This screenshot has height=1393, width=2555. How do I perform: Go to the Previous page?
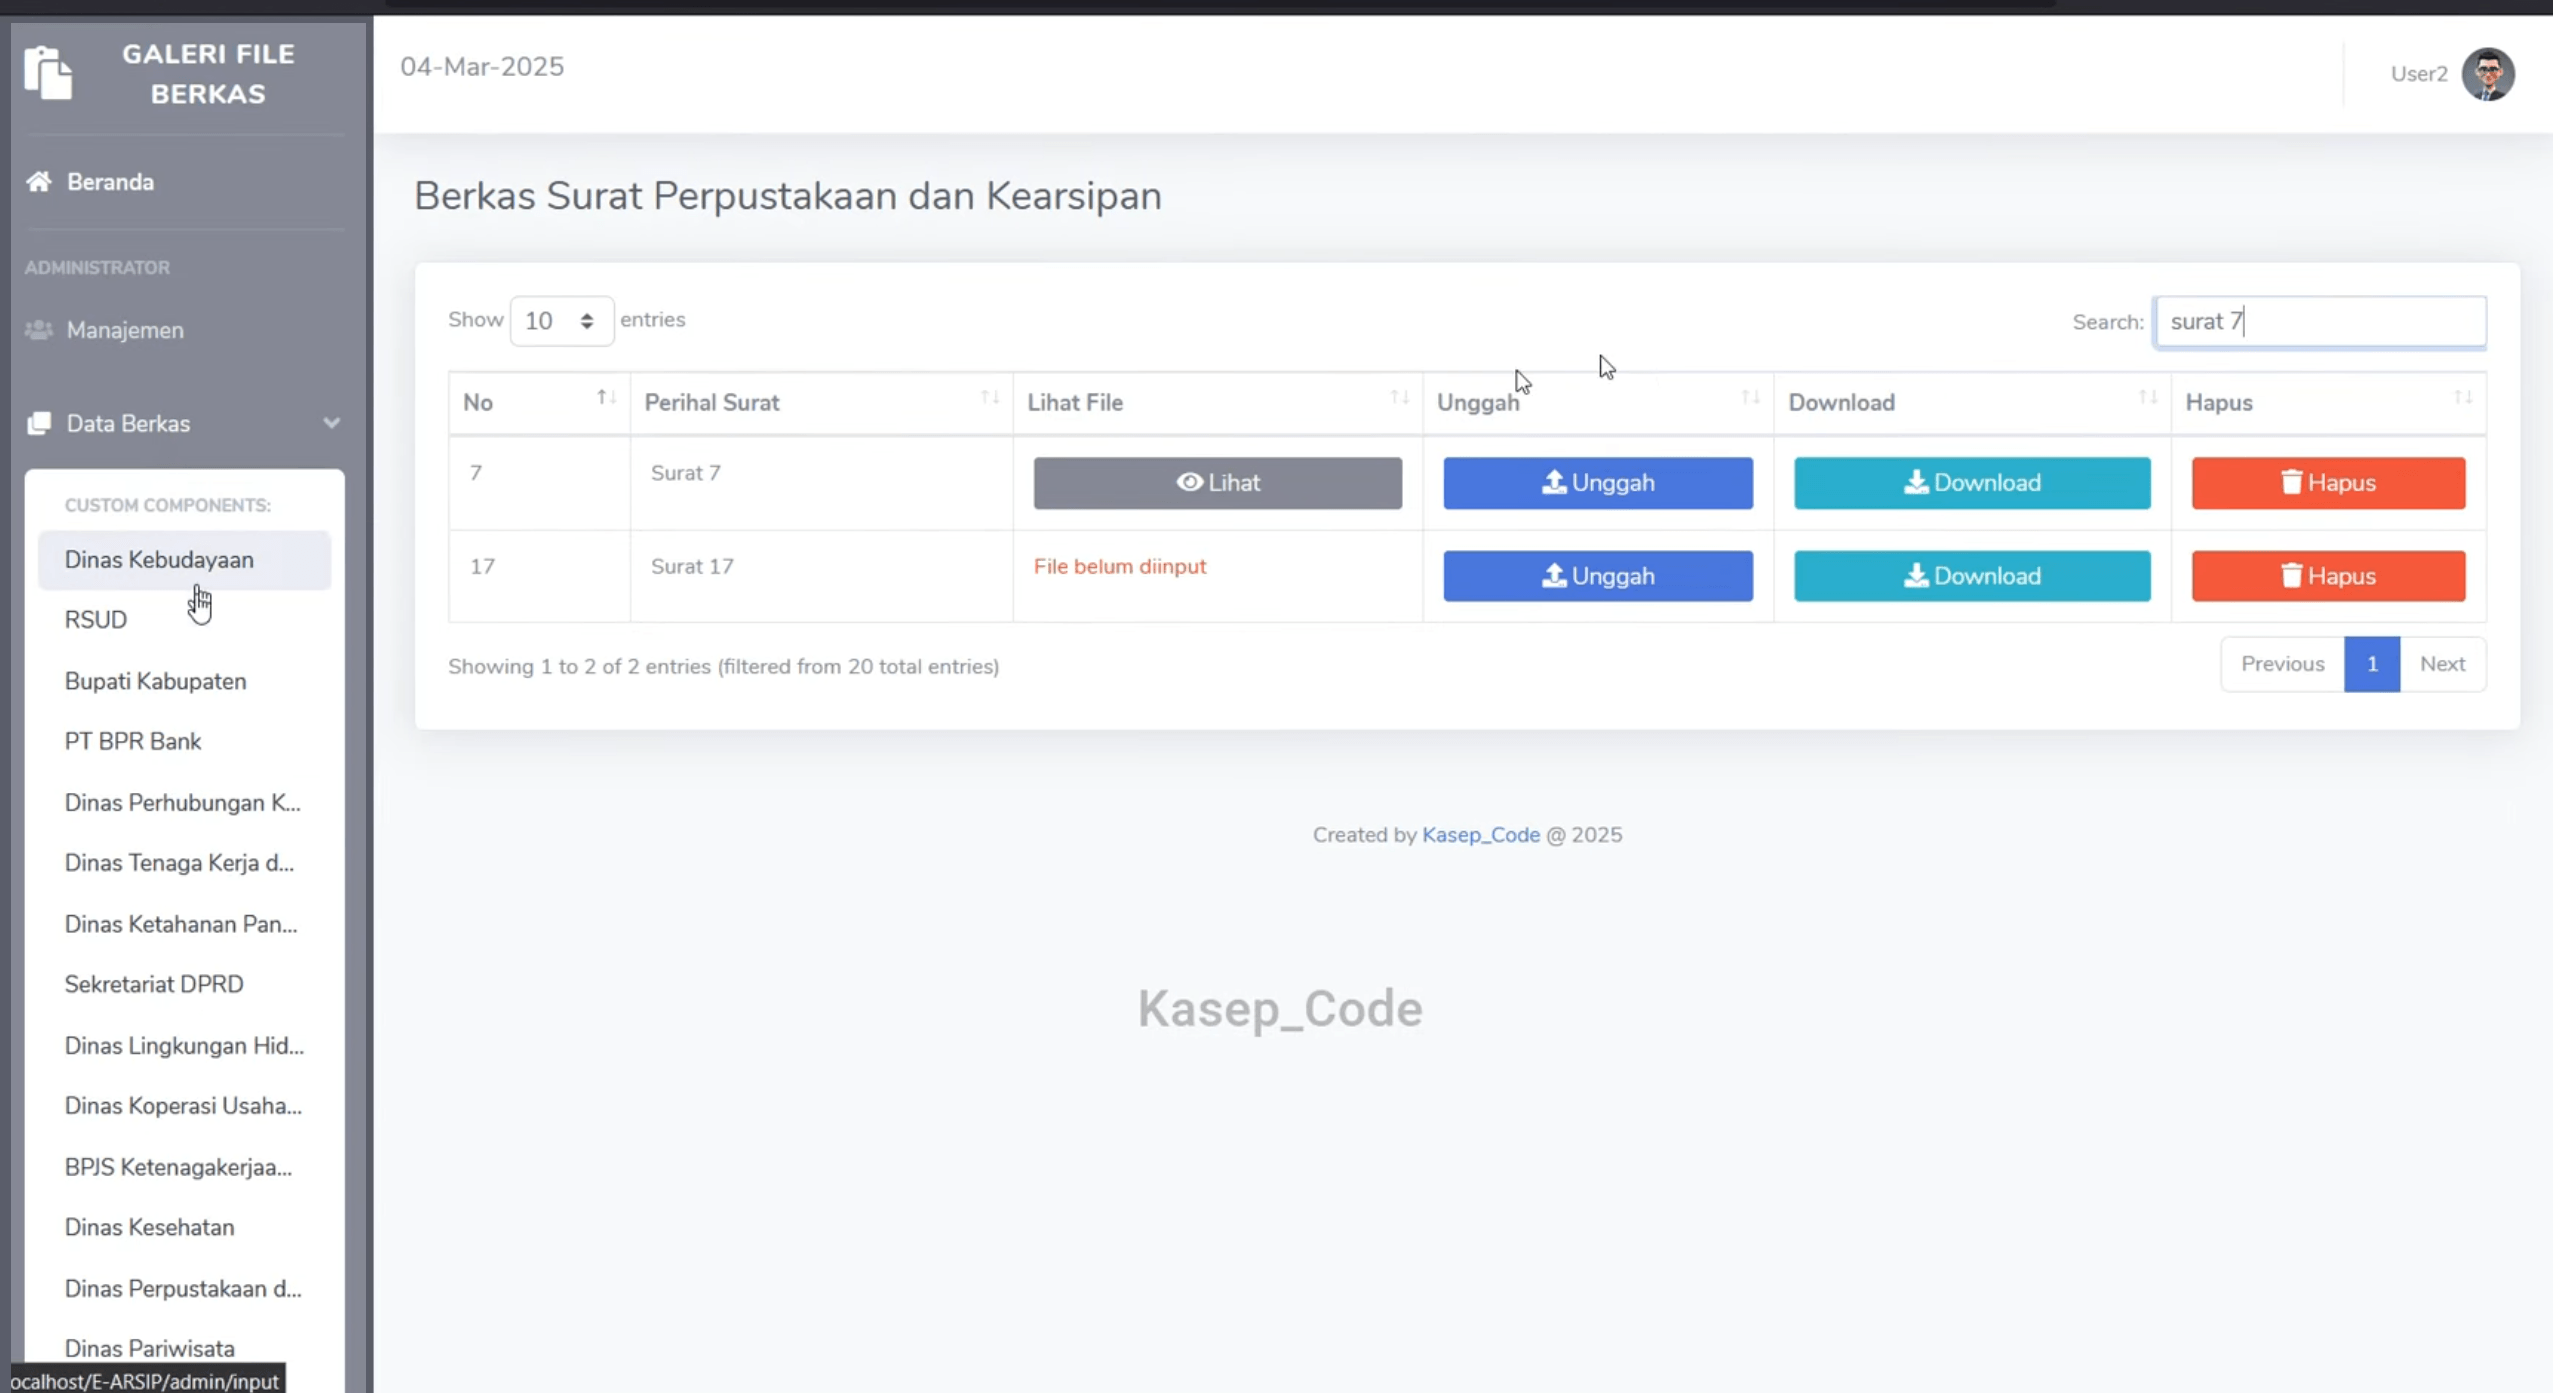coord(2282,664)
